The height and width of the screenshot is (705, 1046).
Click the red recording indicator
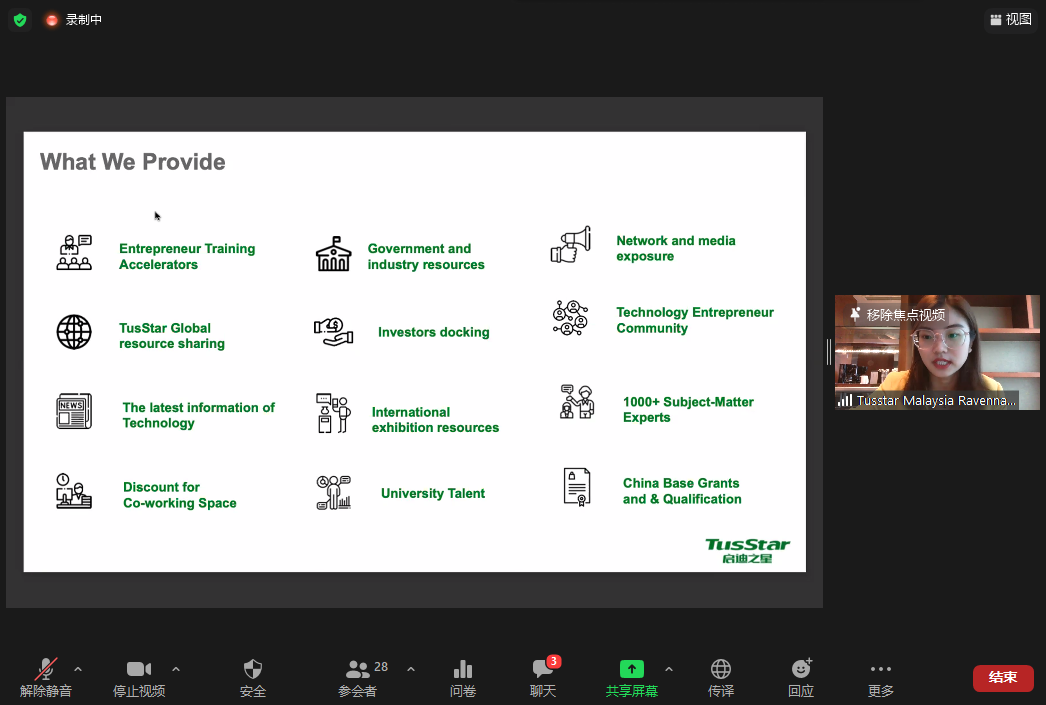52,20
